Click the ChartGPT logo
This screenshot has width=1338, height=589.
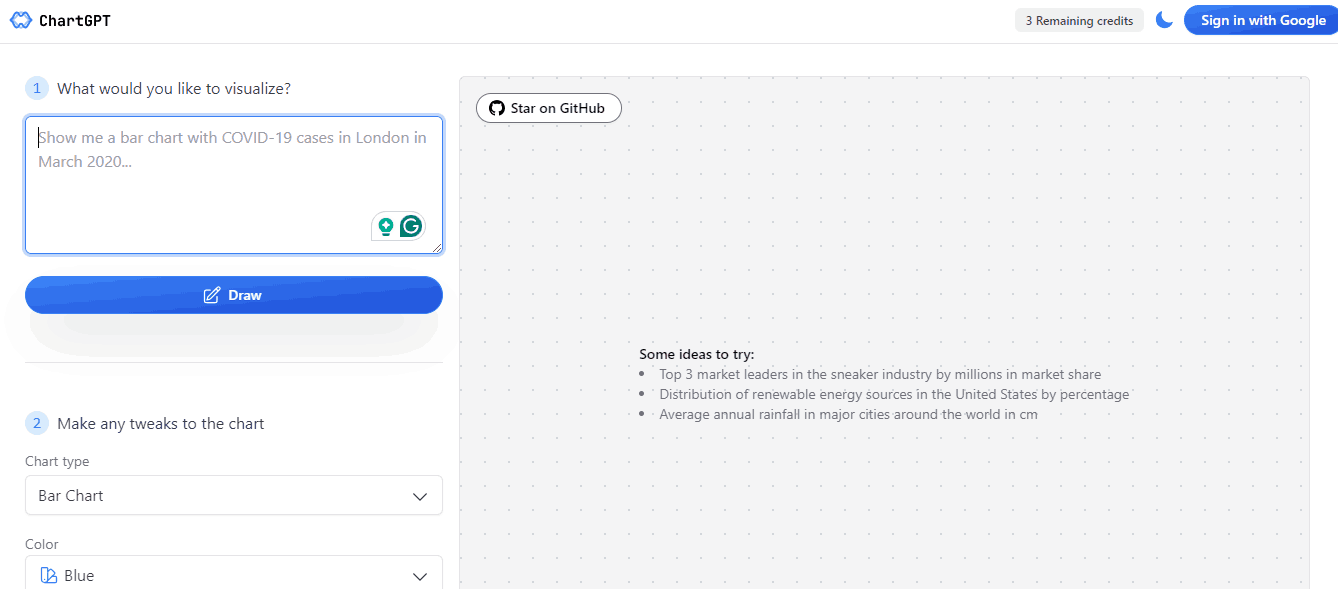[60, 19]
